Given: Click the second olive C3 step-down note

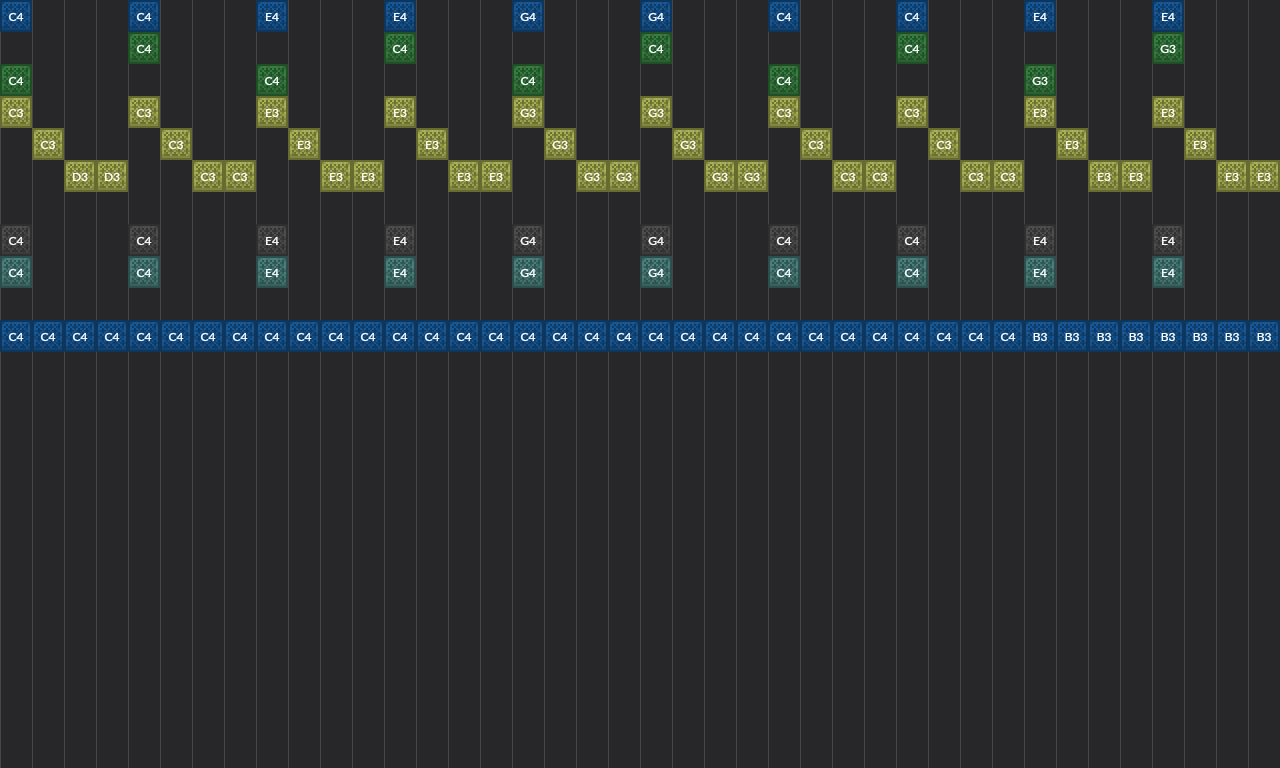Looking at the screenshot, I should (x=48, y=144).
